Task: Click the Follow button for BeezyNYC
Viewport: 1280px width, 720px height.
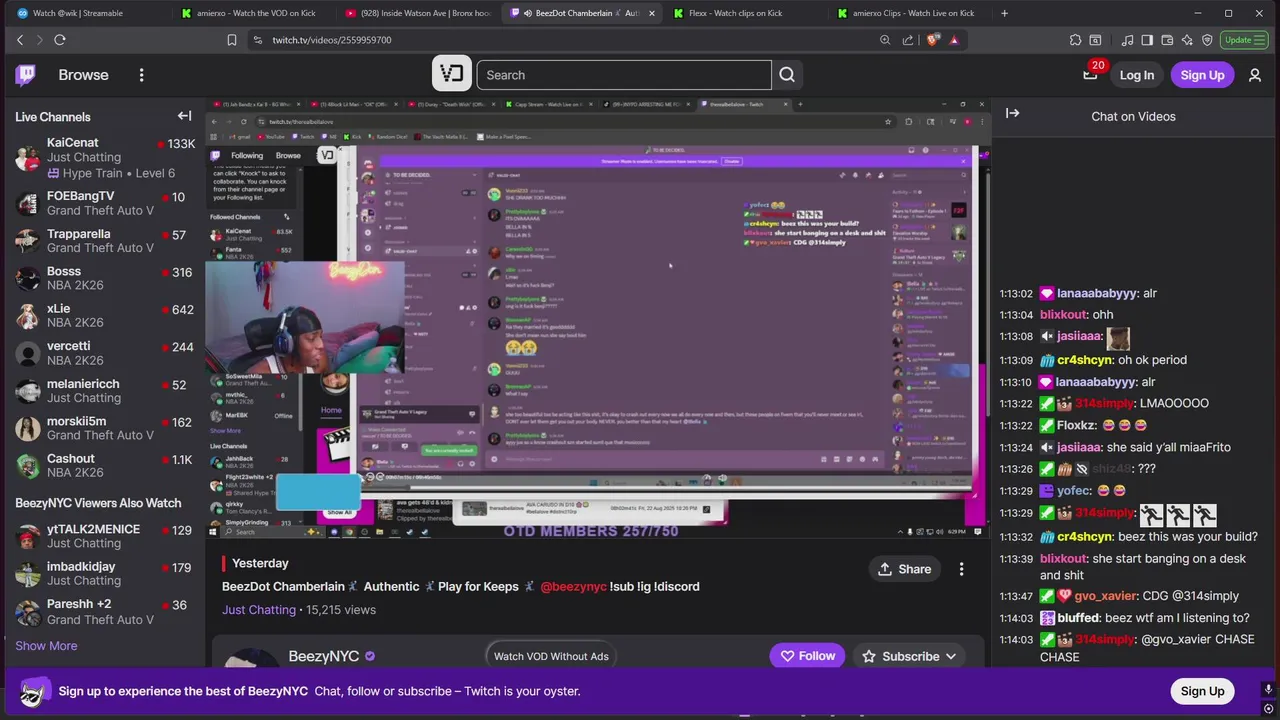Action: [808, 656]
